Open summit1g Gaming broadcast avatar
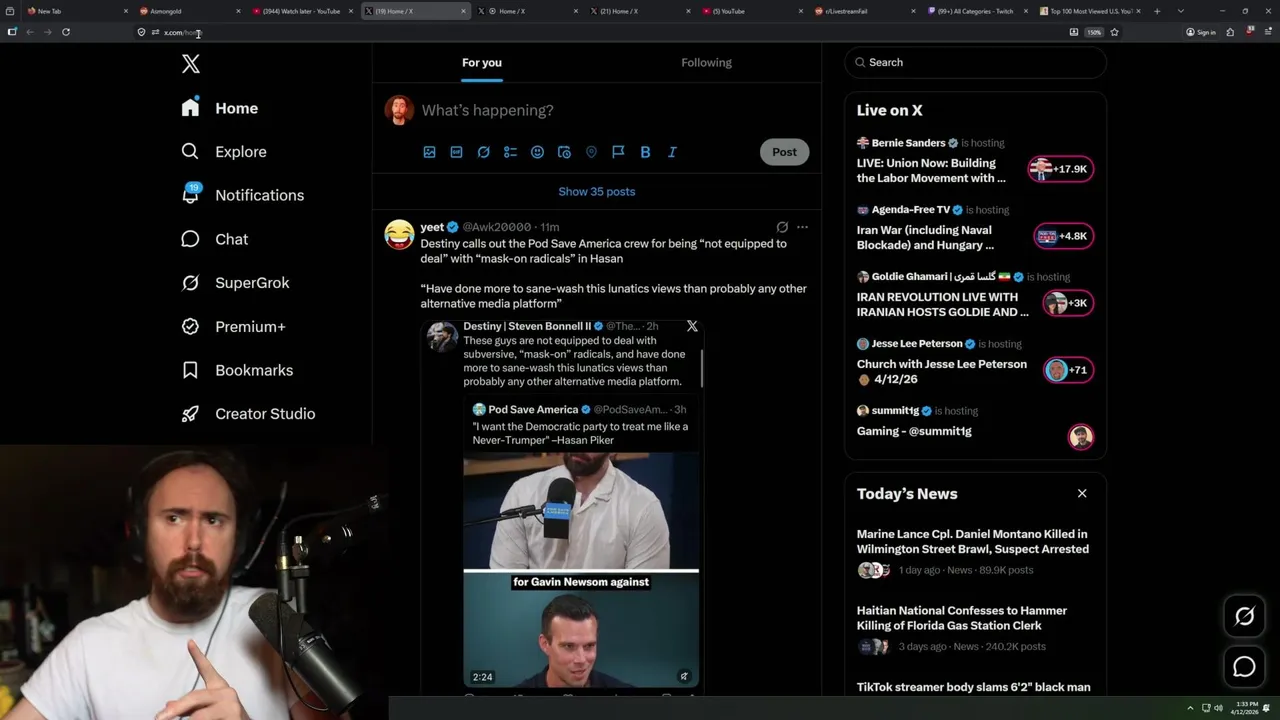The width and height of the screenshot is (1280, 720). coord(1080,437)
